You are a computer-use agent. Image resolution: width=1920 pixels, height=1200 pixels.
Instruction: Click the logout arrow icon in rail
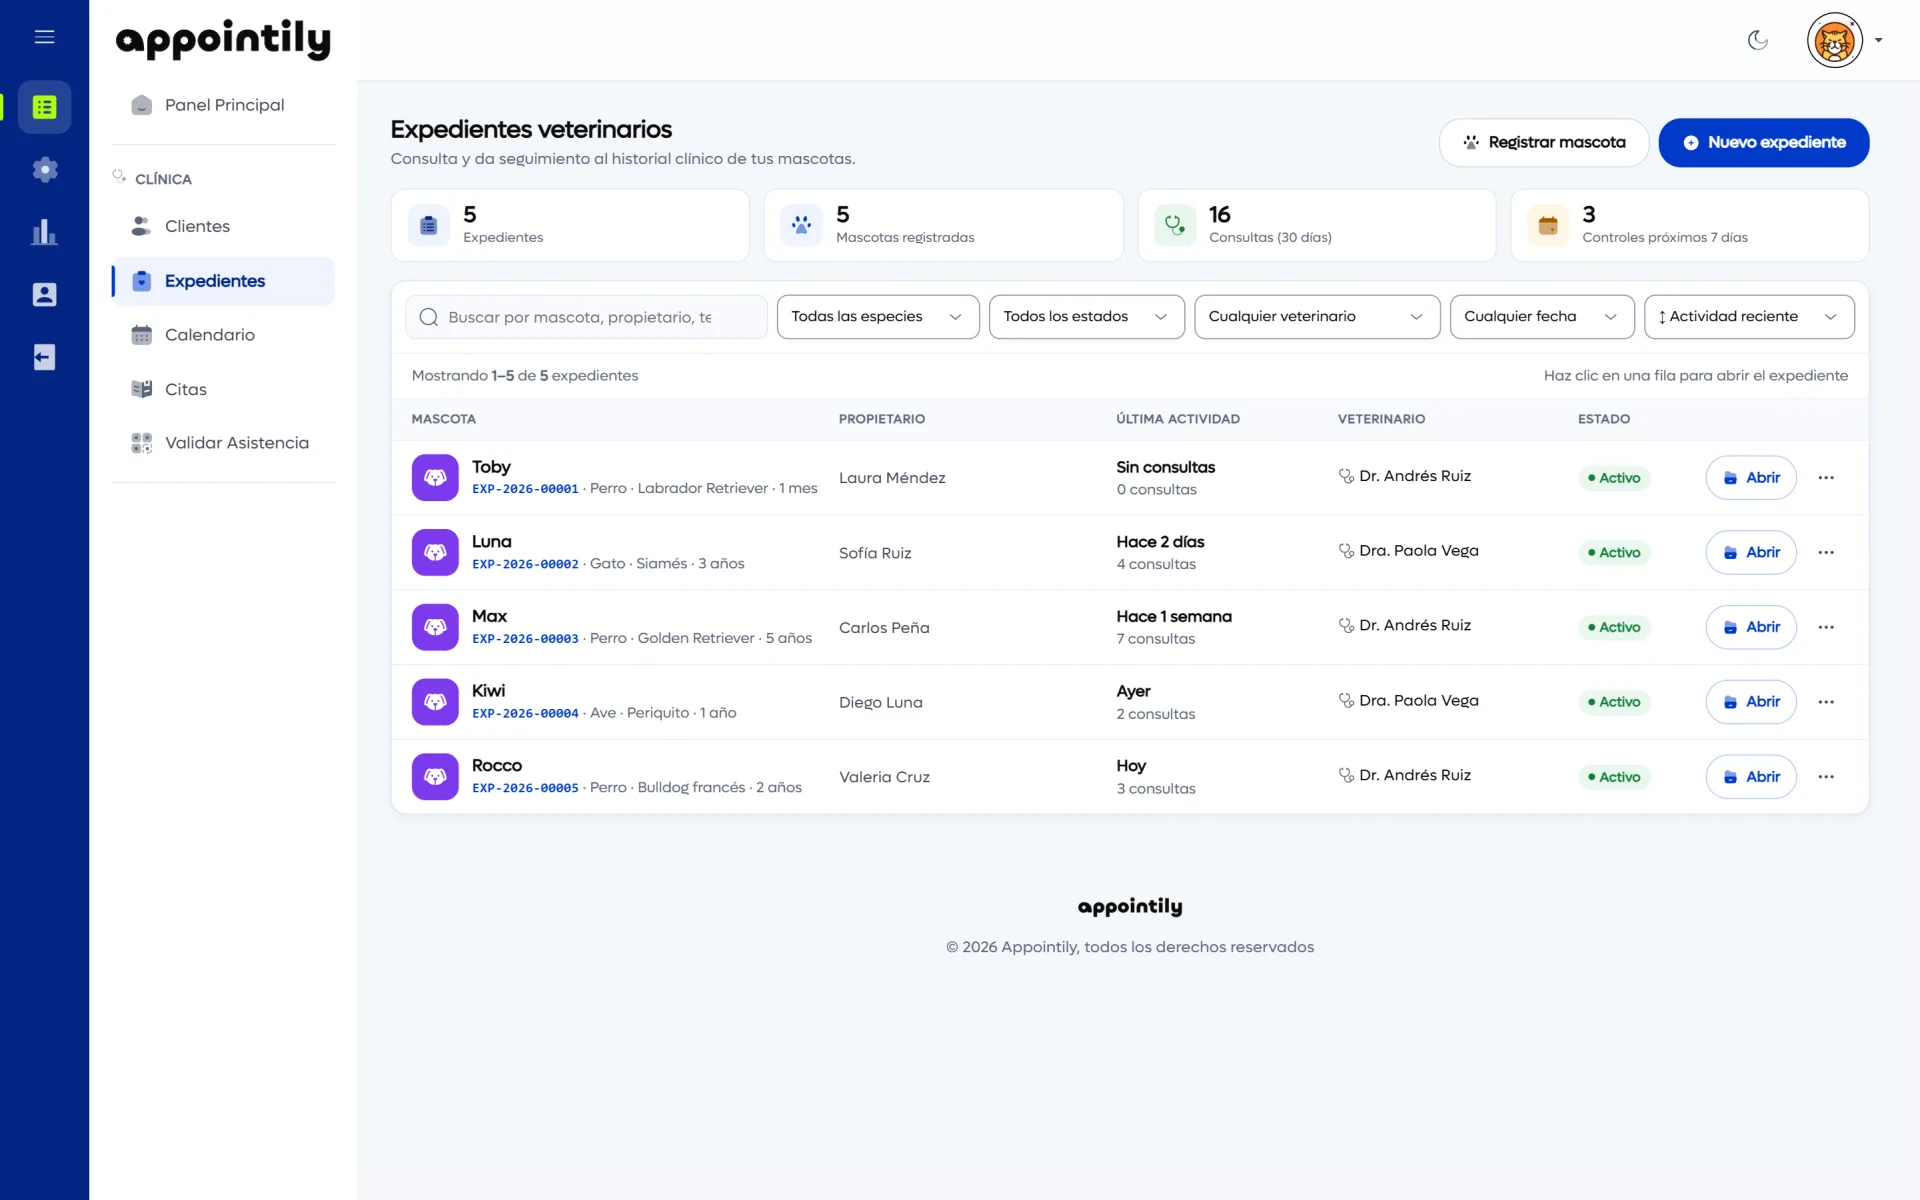click(x=44, y=357)
